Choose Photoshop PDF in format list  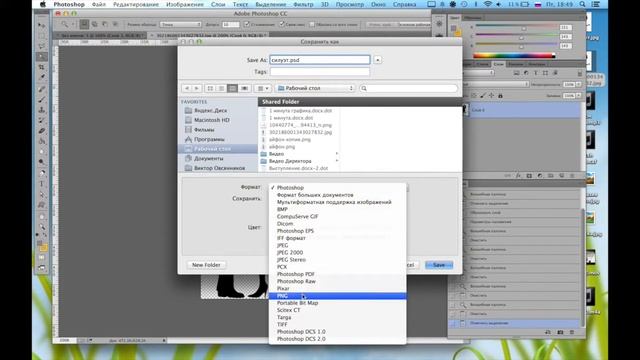pyautogui.click(x=338, y=274)
